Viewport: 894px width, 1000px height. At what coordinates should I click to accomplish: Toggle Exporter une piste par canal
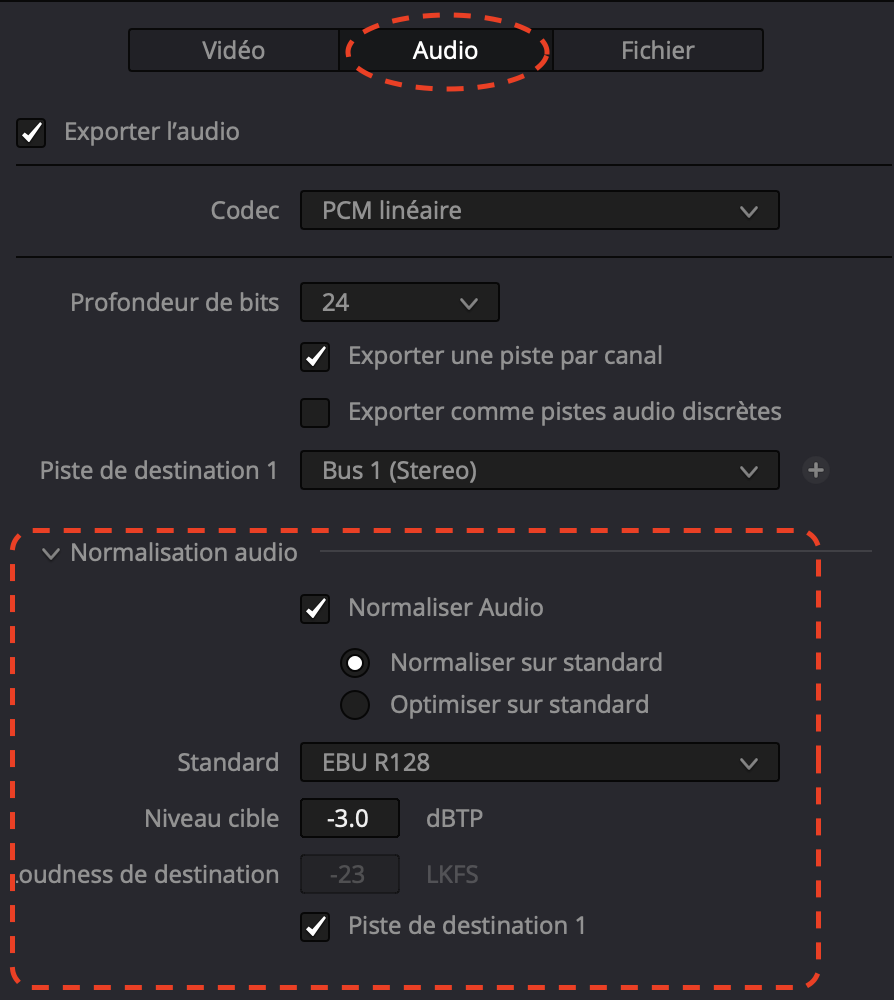click(316, 356)
